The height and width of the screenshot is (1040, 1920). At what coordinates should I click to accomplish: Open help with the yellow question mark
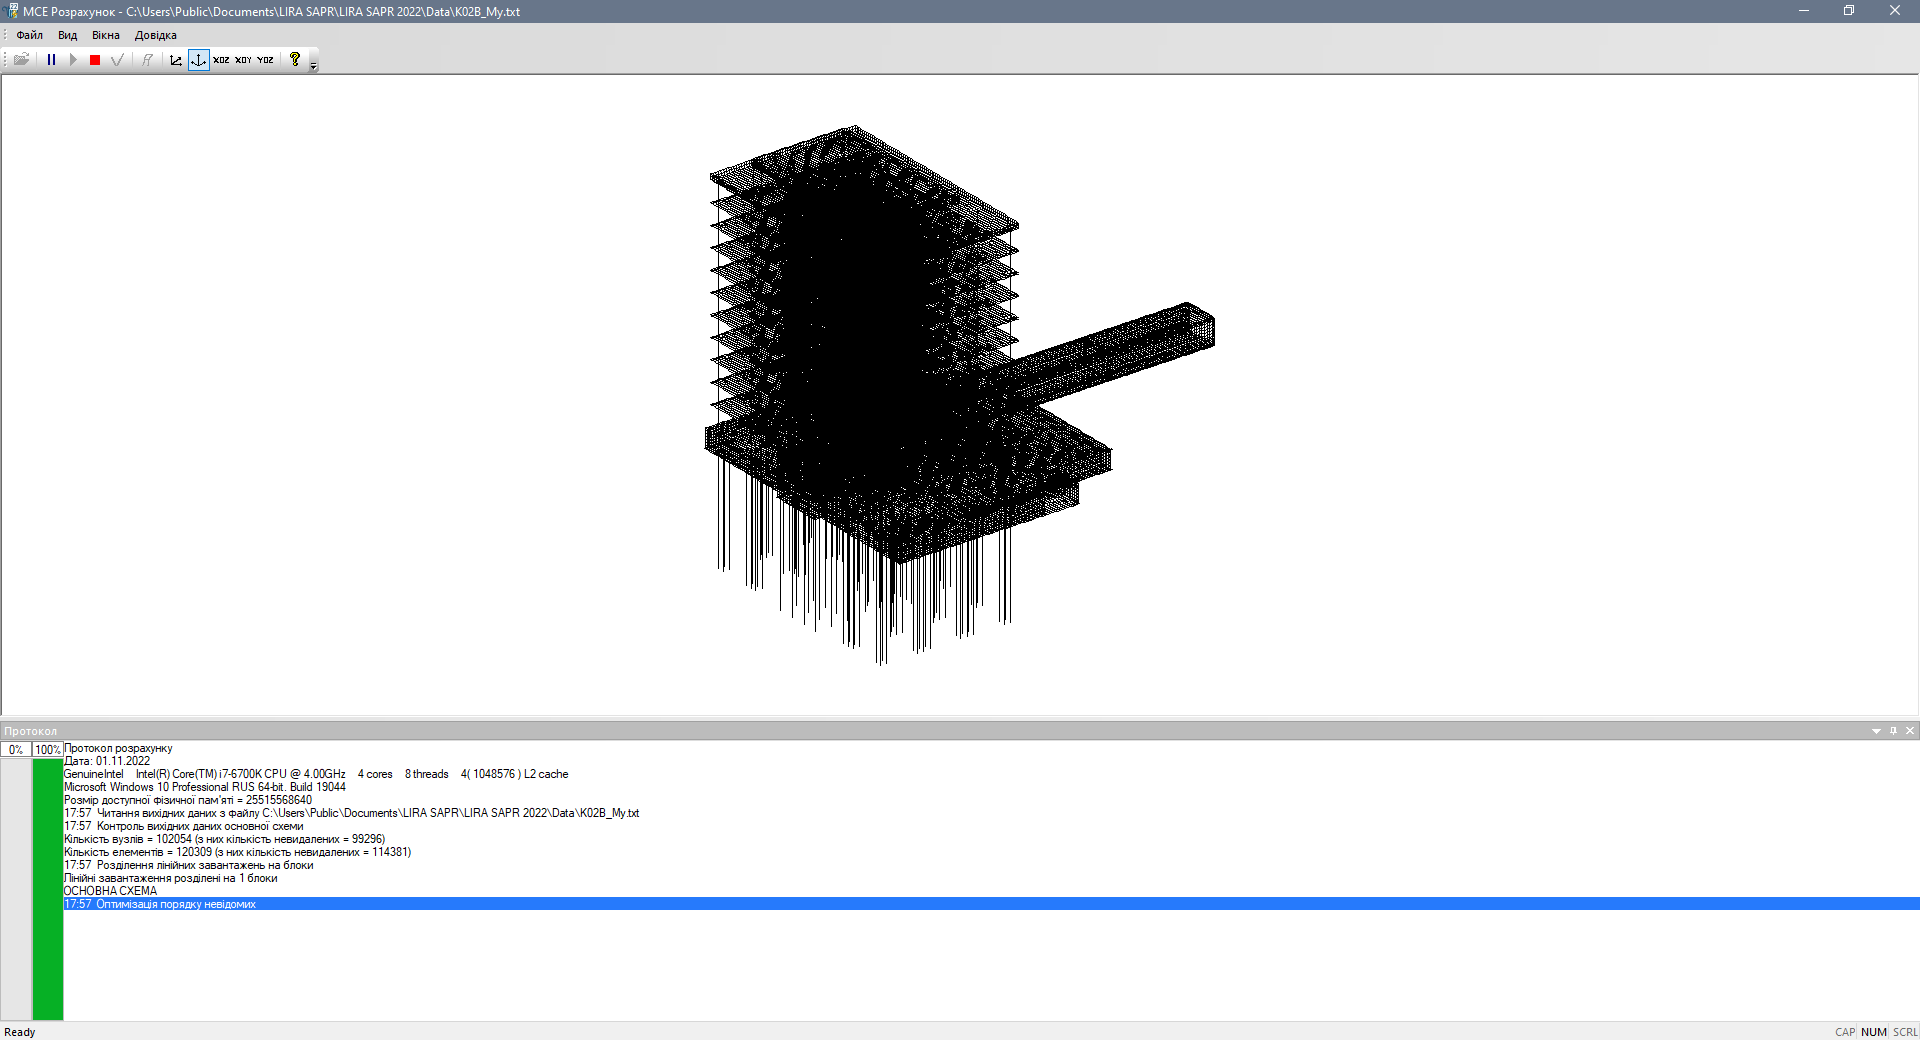(x=295, y=60)
